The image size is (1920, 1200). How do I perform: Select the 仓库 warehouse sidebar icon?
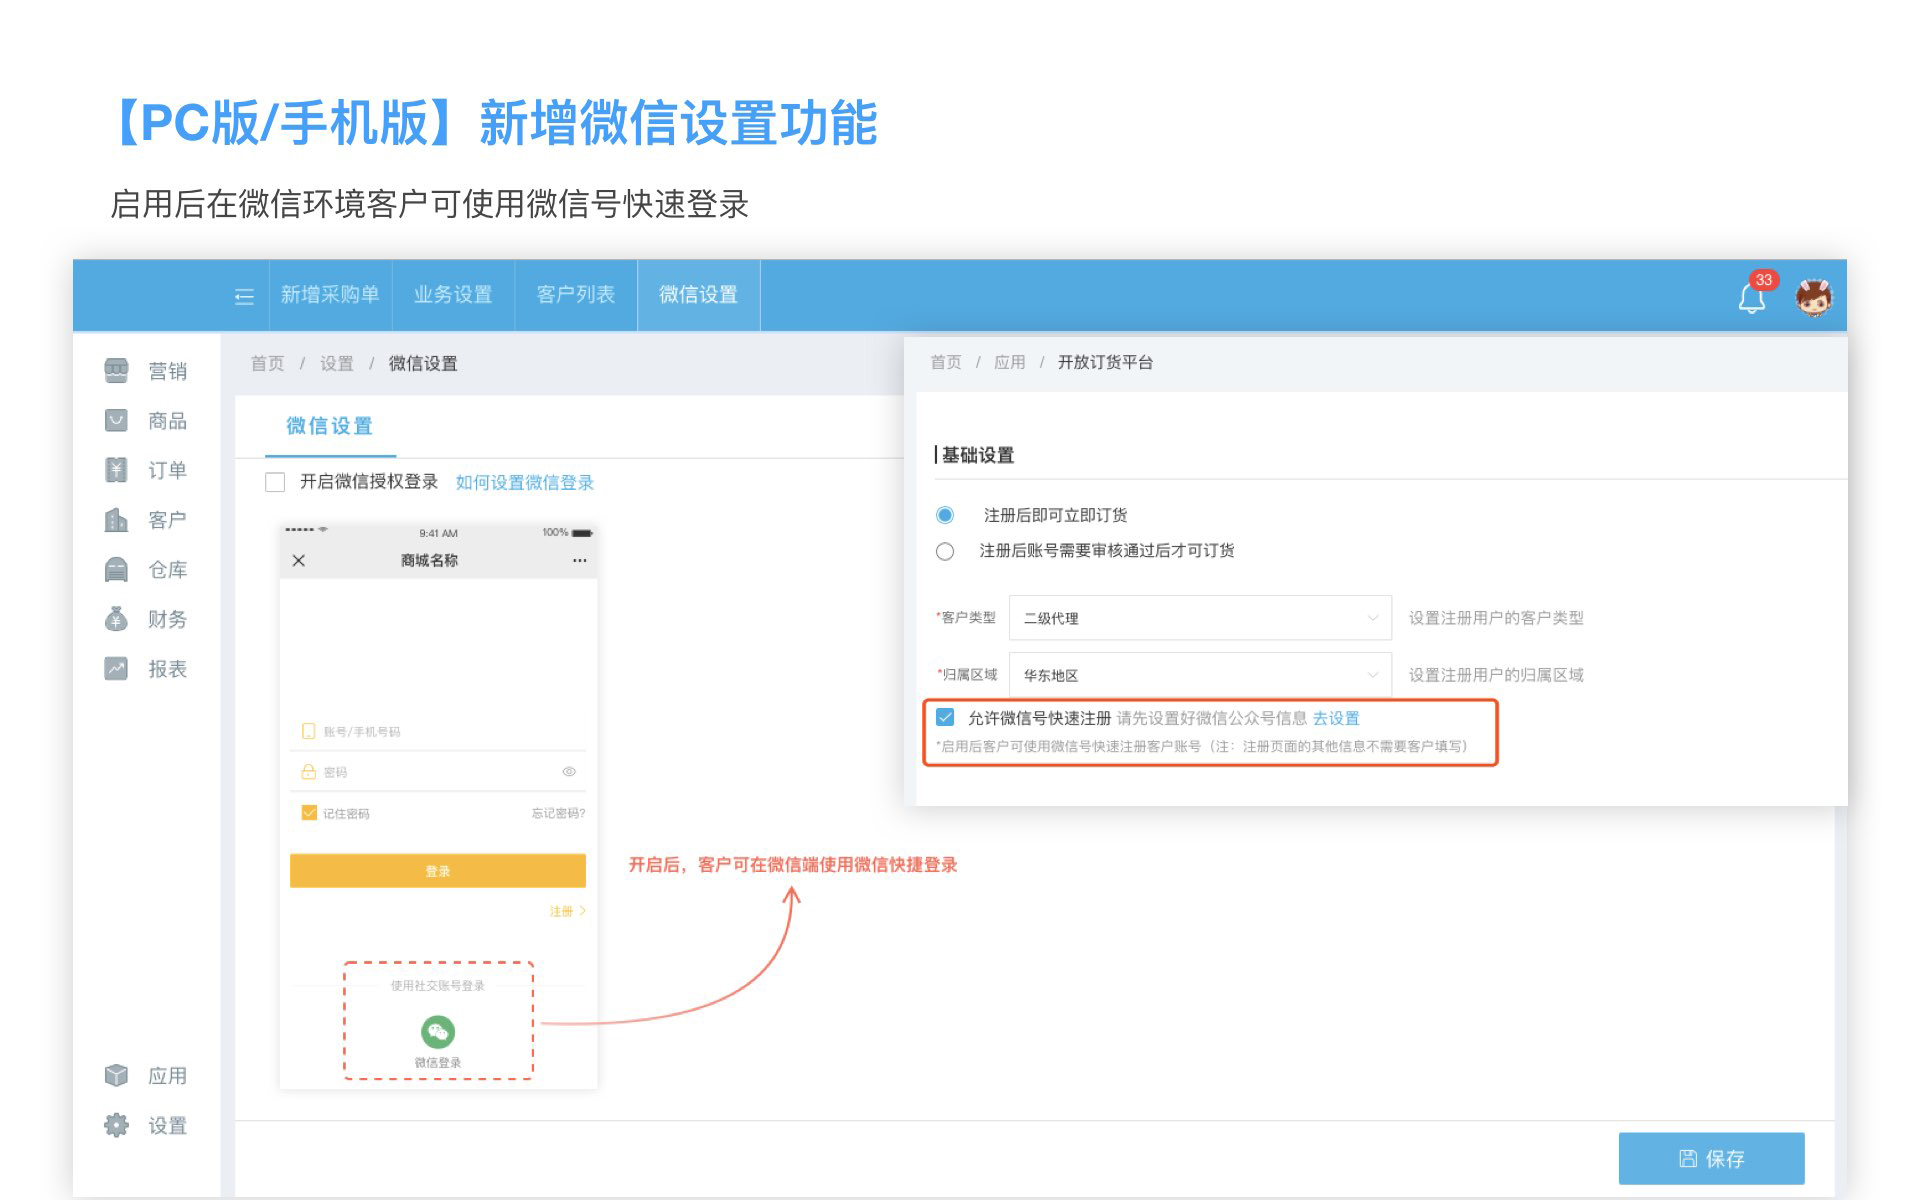pyautogui.click(x=117, y=570)
